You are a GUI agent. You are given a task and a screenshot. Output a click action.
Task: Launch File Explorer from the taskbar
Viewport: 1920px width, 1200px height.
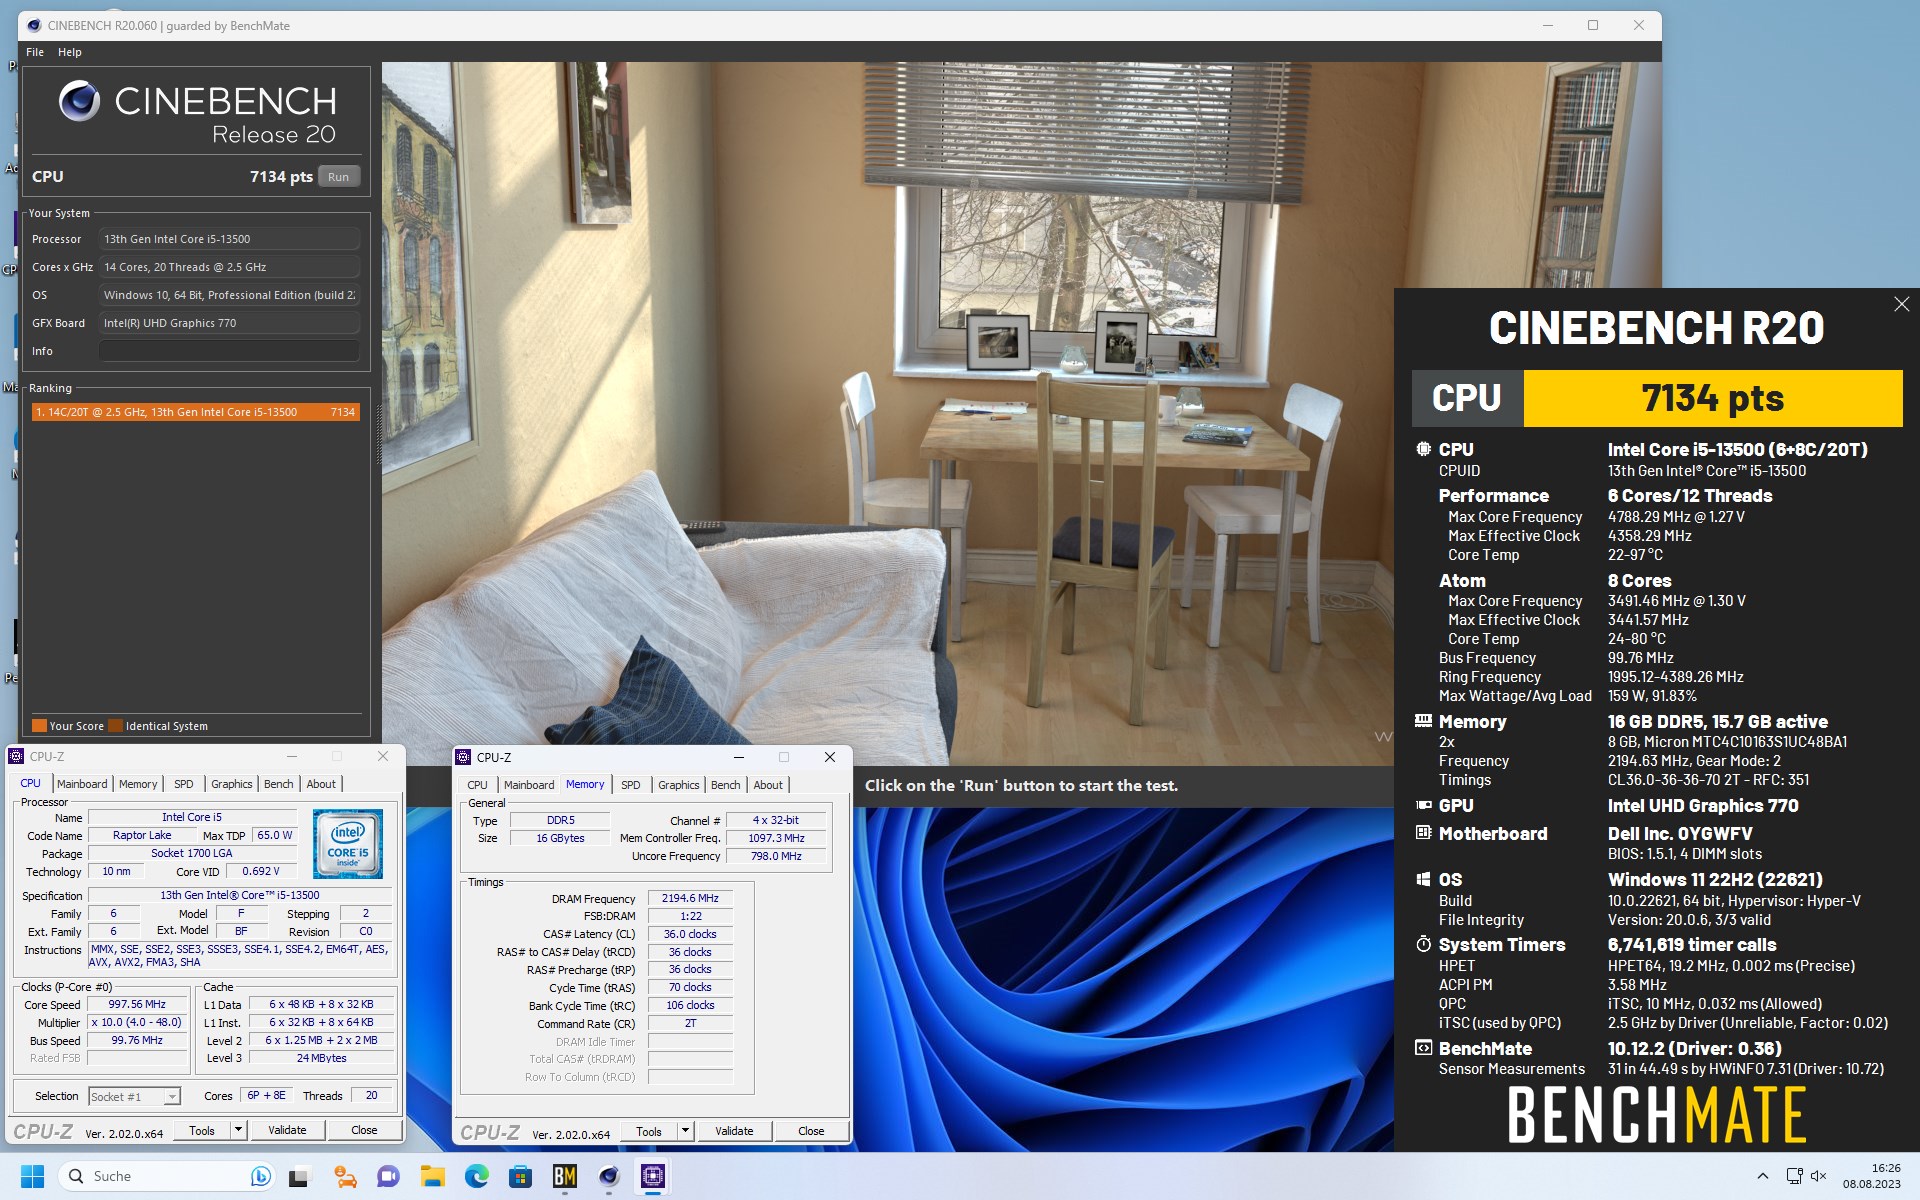(x=432, y=1176)
